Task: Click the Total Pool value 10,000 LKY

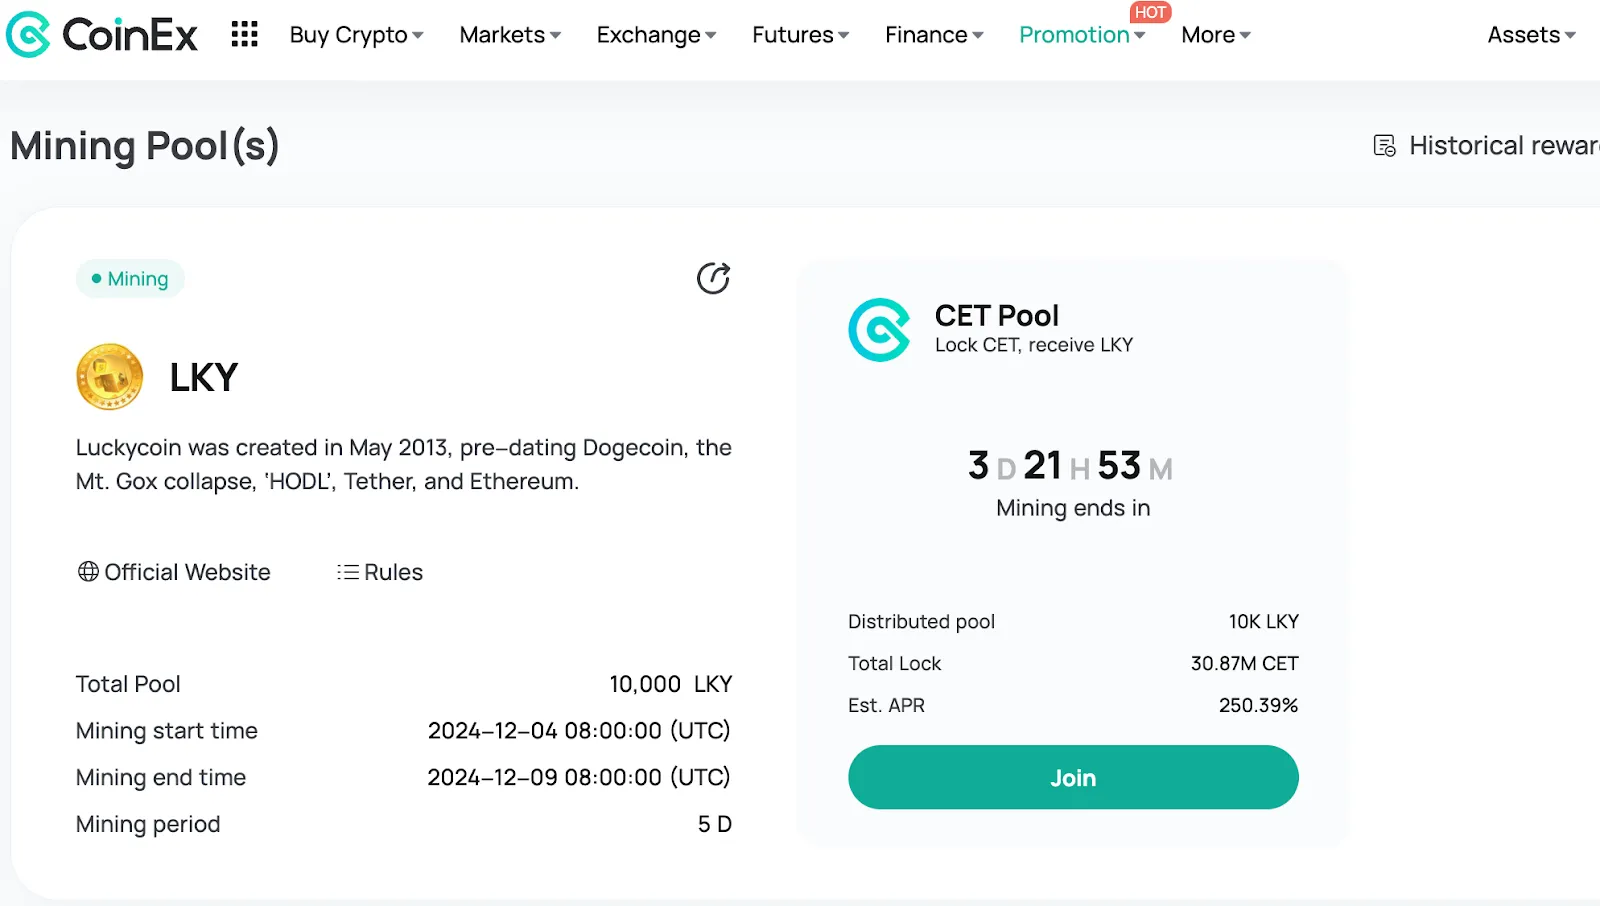Action: coord(671,684)
